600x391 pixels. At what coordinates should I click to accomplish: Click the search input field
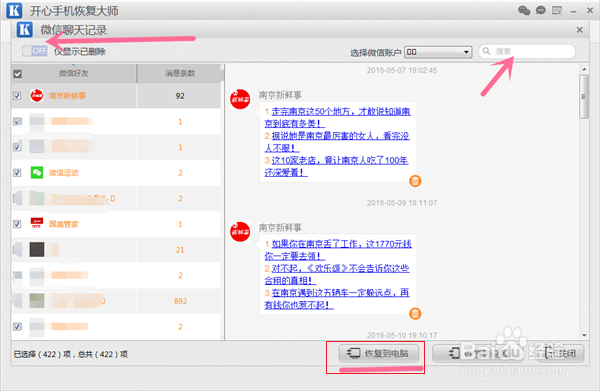click(x=527, y=51)
